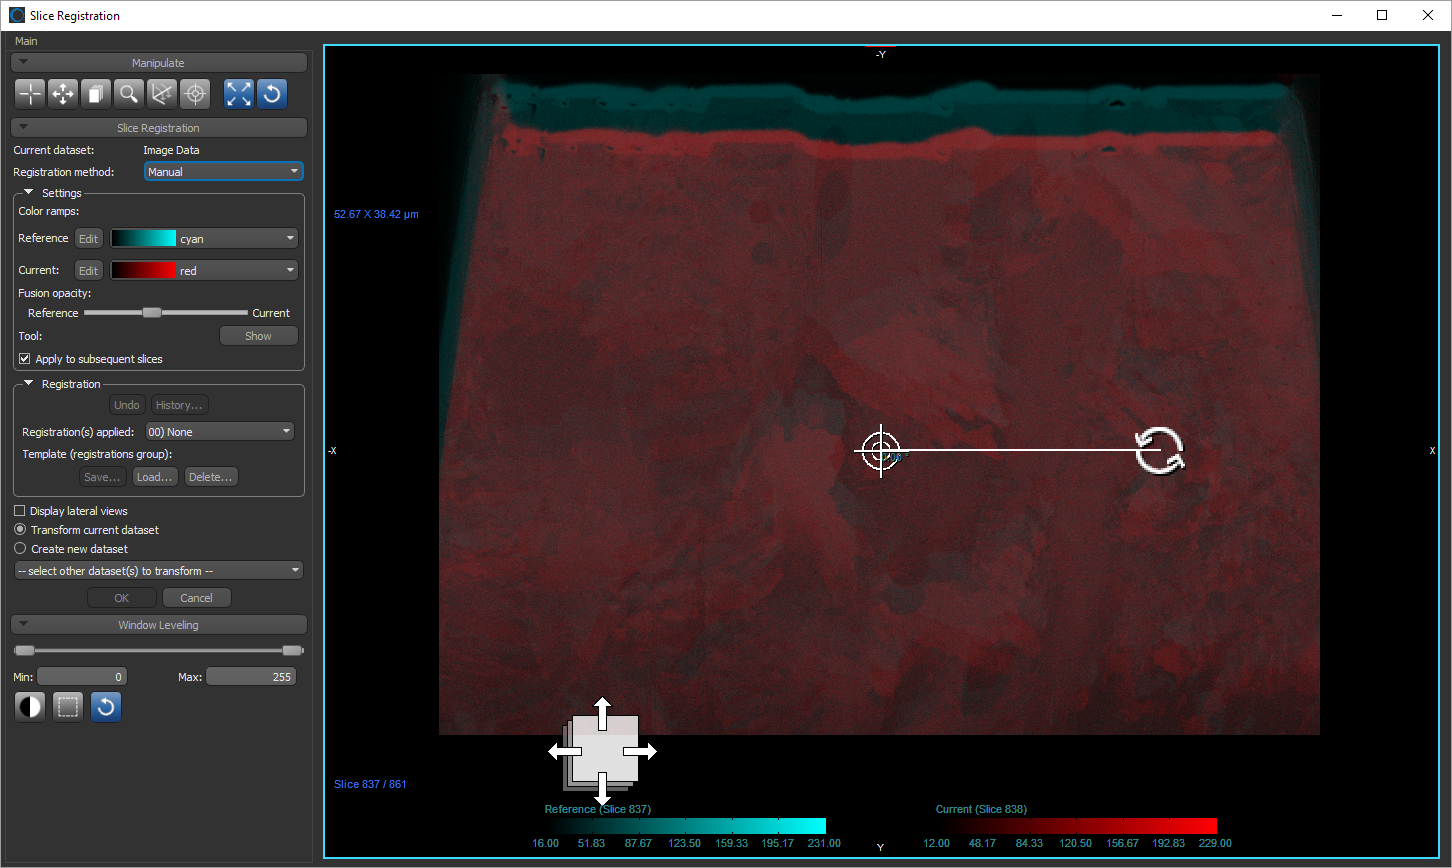
Task: Enable Display lateral views checkbox
Action: (x=20, y=511)
